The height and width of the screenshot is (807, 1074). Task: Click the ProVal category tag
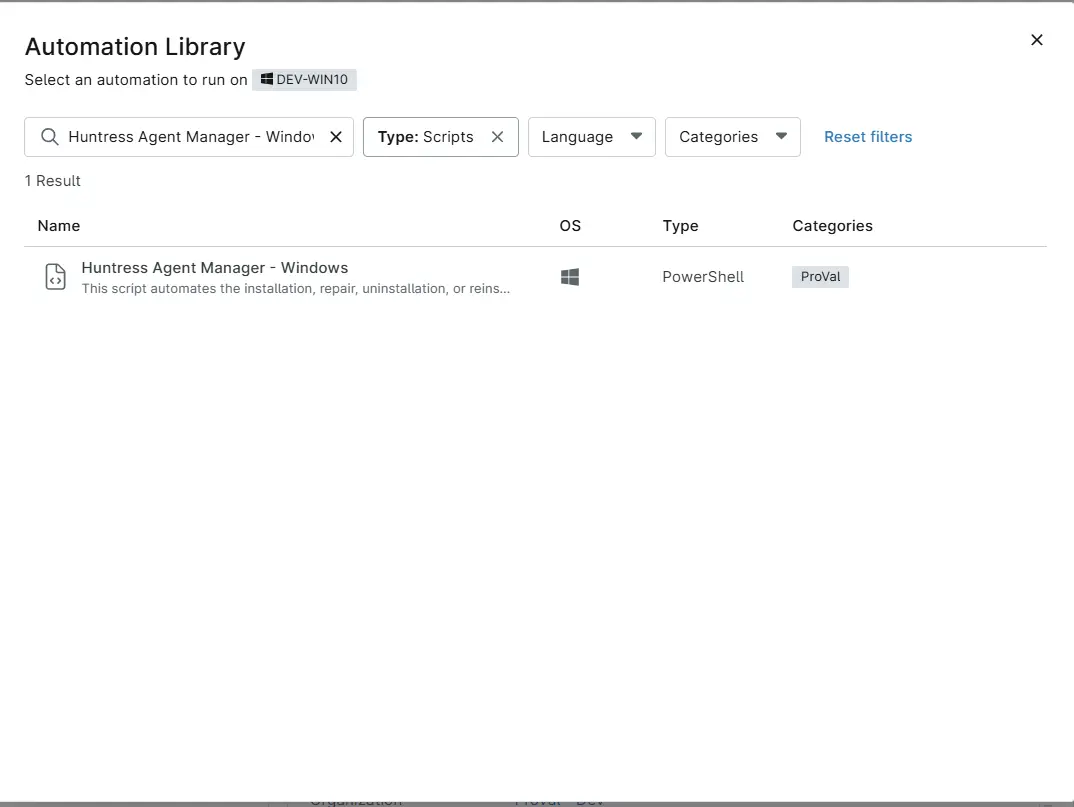(x=820, y=277)
